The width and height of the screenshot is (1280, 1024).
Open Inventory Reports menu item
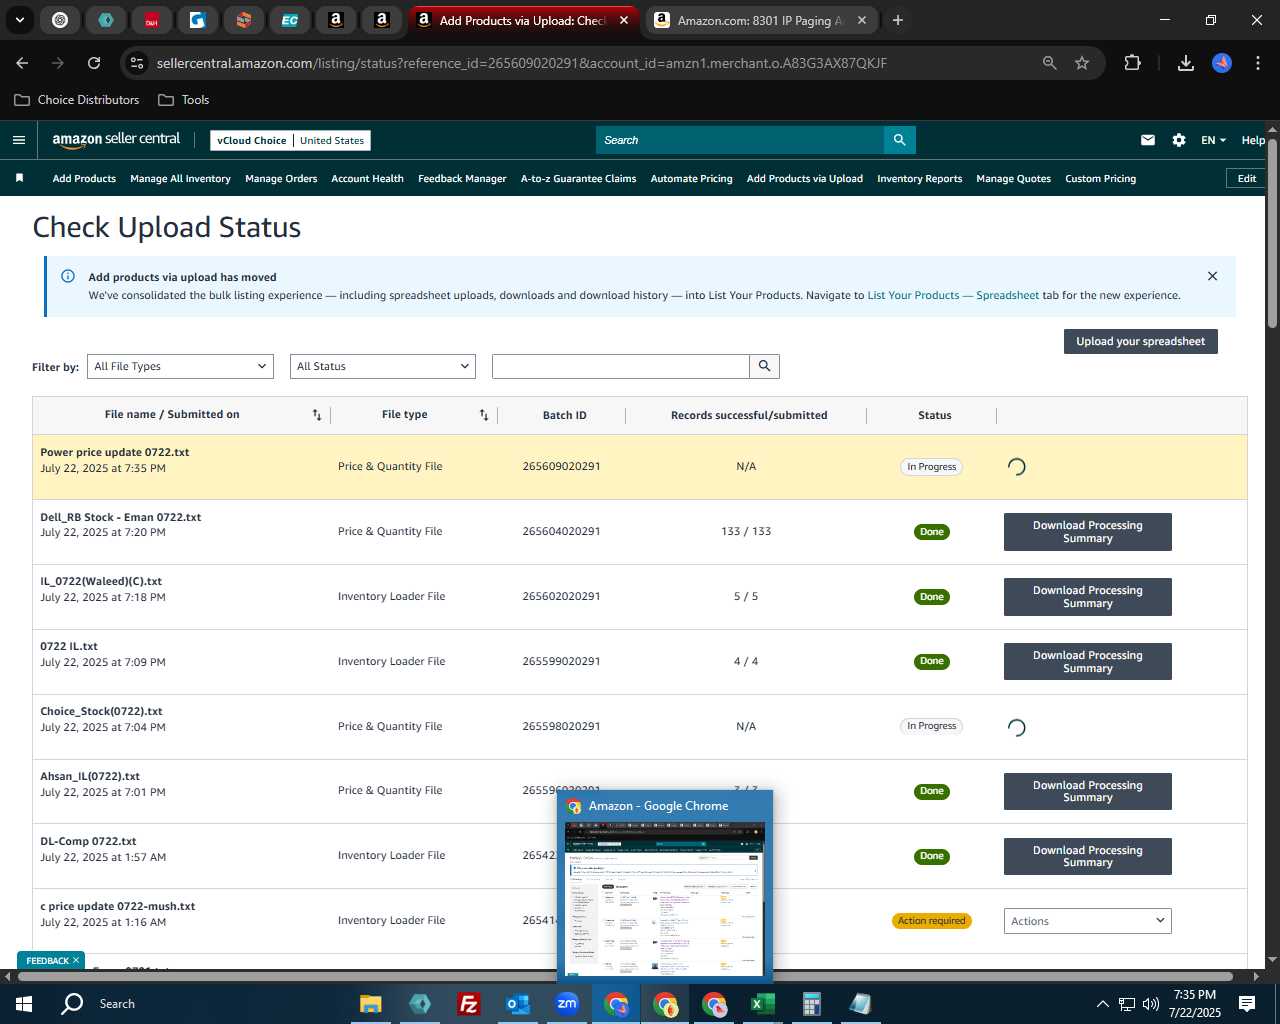(x=919, y=178)
